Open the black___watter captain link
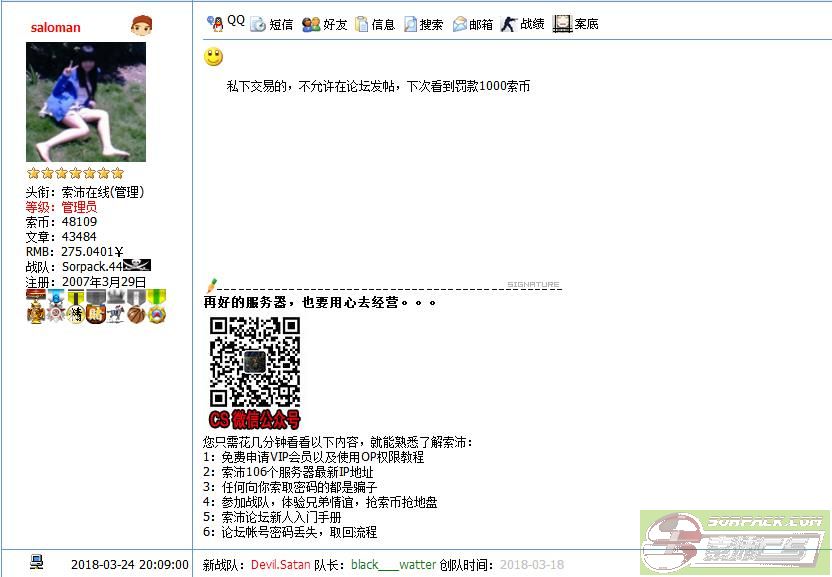The height and width of the screenshot is (577, 832). click(x=394, y=565)
